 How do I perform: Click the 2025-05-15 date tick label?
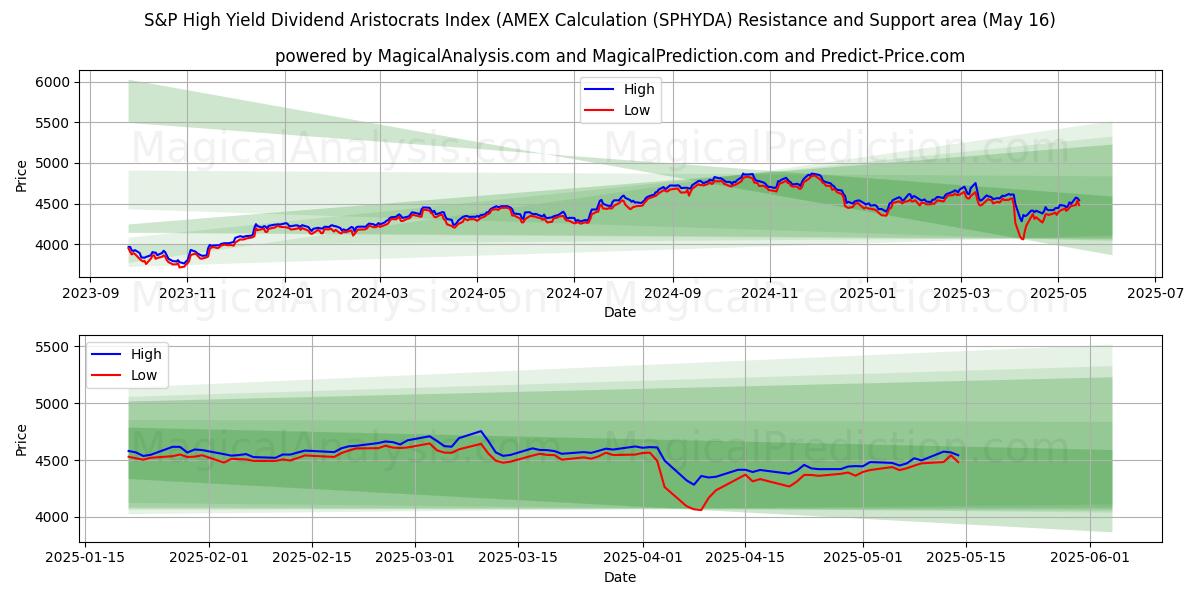pyautogui.click(x=965, y=559)
